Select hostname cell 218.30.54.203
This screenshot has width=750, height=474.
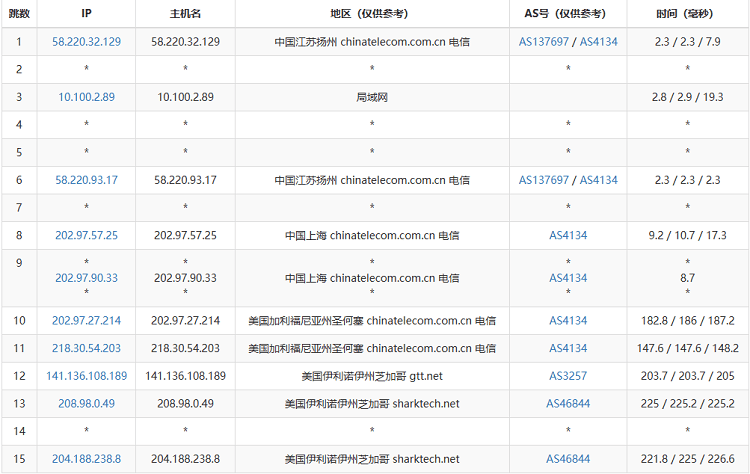click(x=185, y=348)
